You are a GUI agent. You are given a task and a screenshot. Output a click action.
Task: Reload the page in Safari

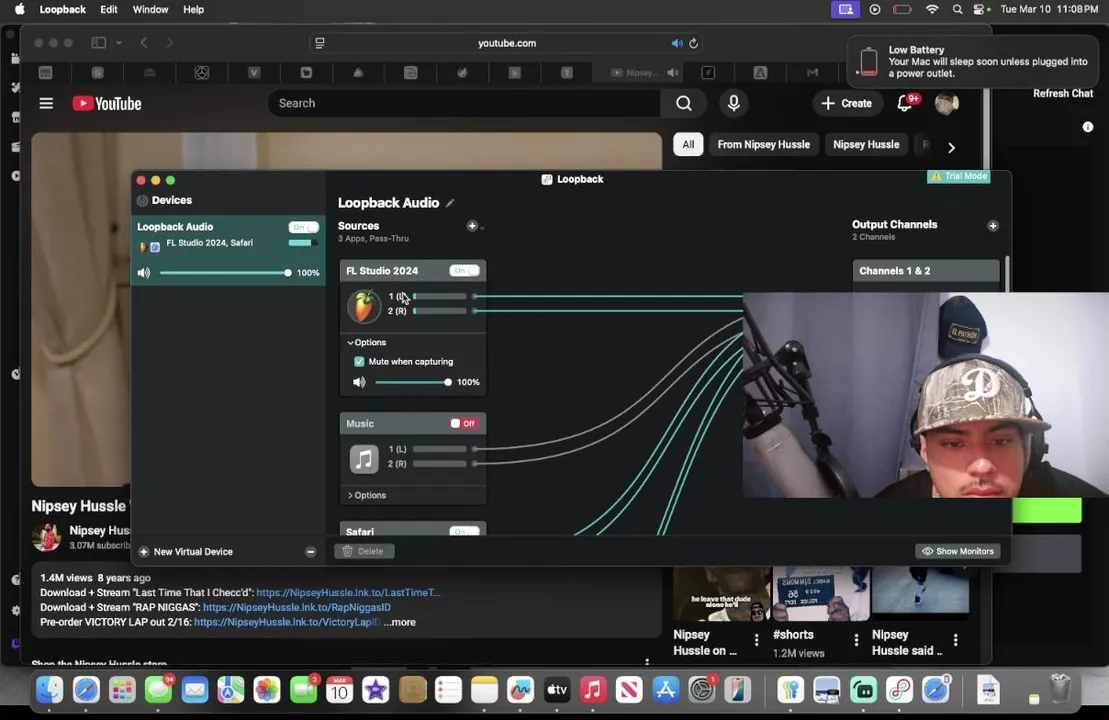[x=694, y=43]
